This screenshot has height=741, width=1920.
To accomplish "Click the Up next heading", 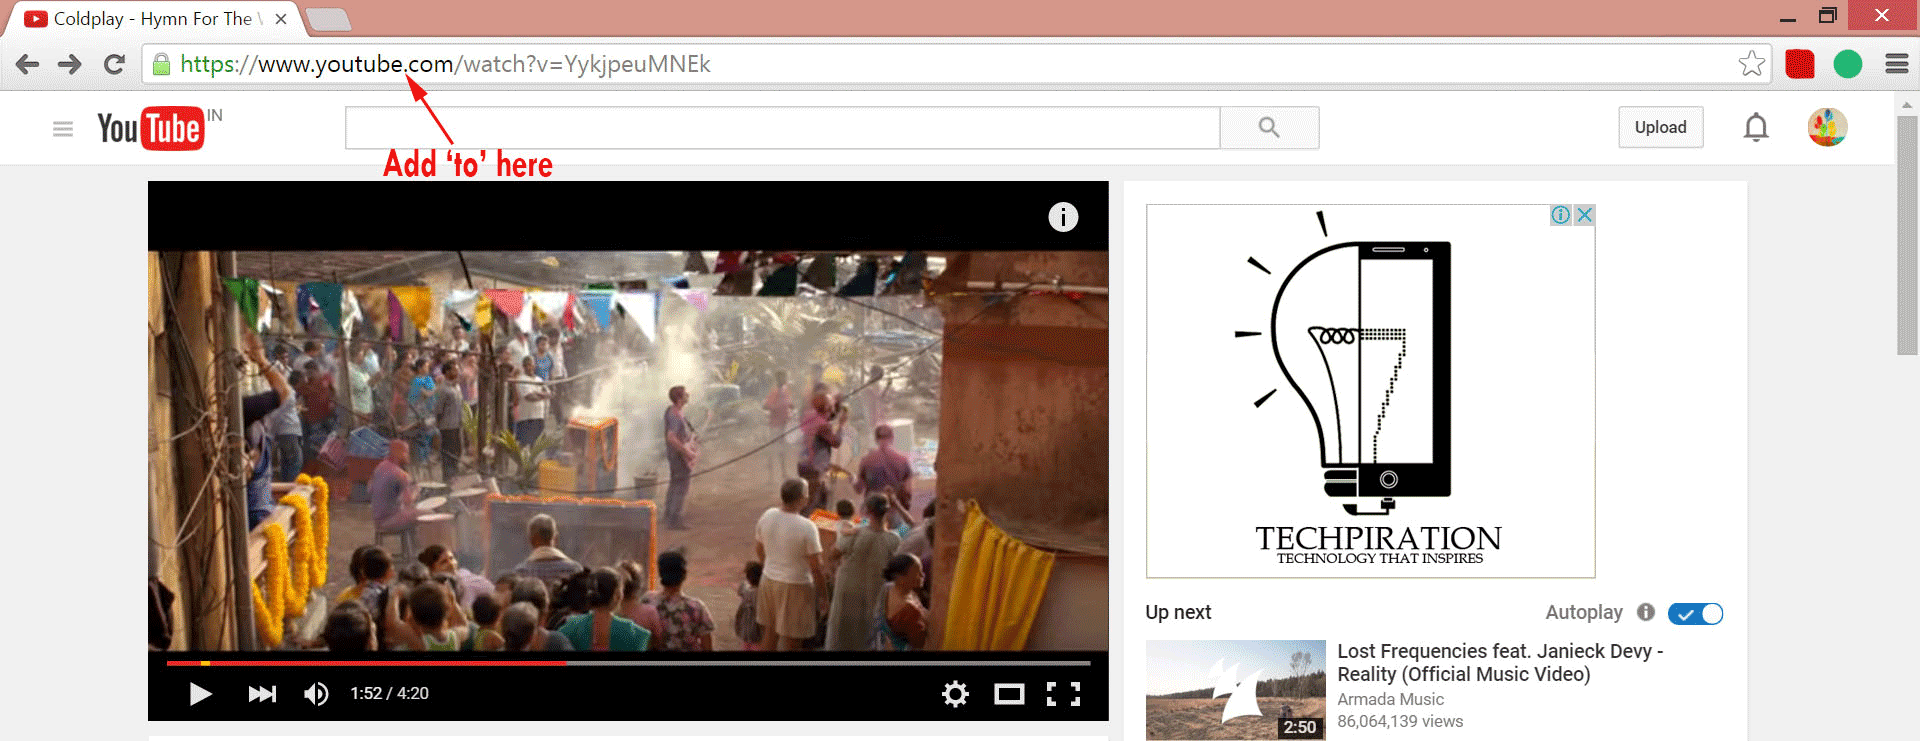I will click(x=1178, y=612).
